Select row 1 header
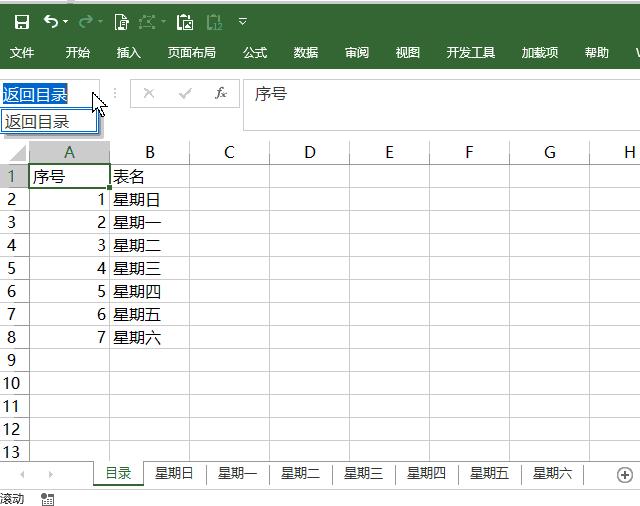The height and width of the screenshot is (506, 640). (14, 176)
